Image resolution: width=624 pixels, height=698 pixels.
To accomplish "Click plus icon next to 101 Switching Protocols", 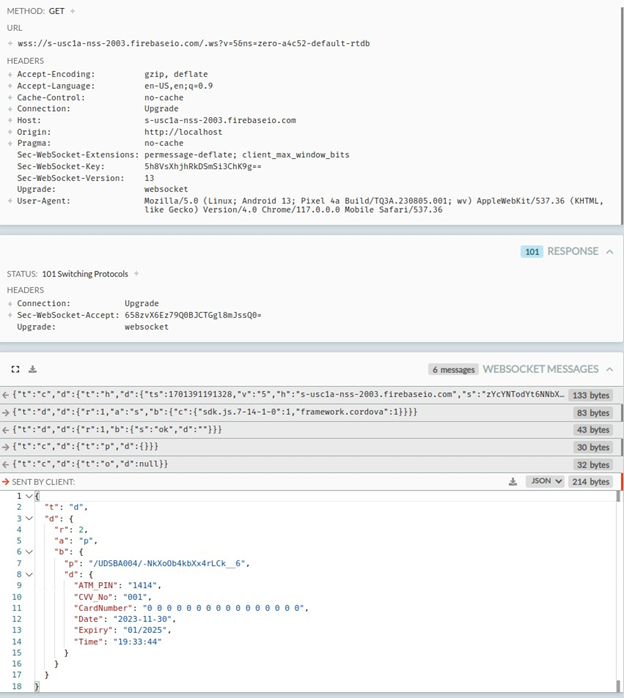I will click(136, 274).
